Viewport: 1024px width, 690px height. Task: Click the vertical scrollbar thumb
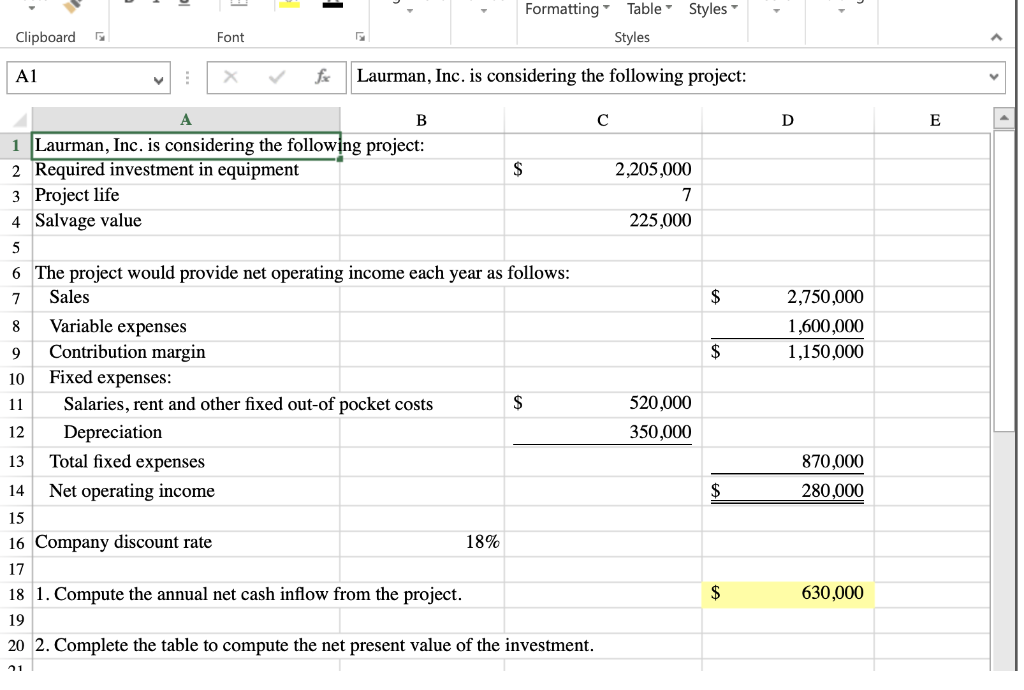pyautogui.click(x=1004, y=281)
